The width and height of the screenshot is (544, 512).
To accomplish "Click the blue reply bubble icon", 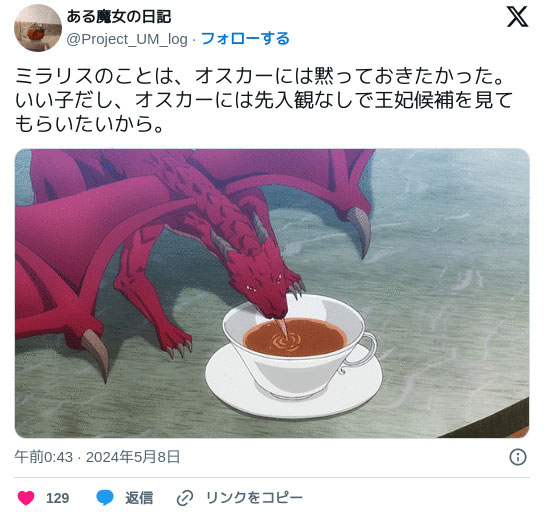I will pos(104,498).
